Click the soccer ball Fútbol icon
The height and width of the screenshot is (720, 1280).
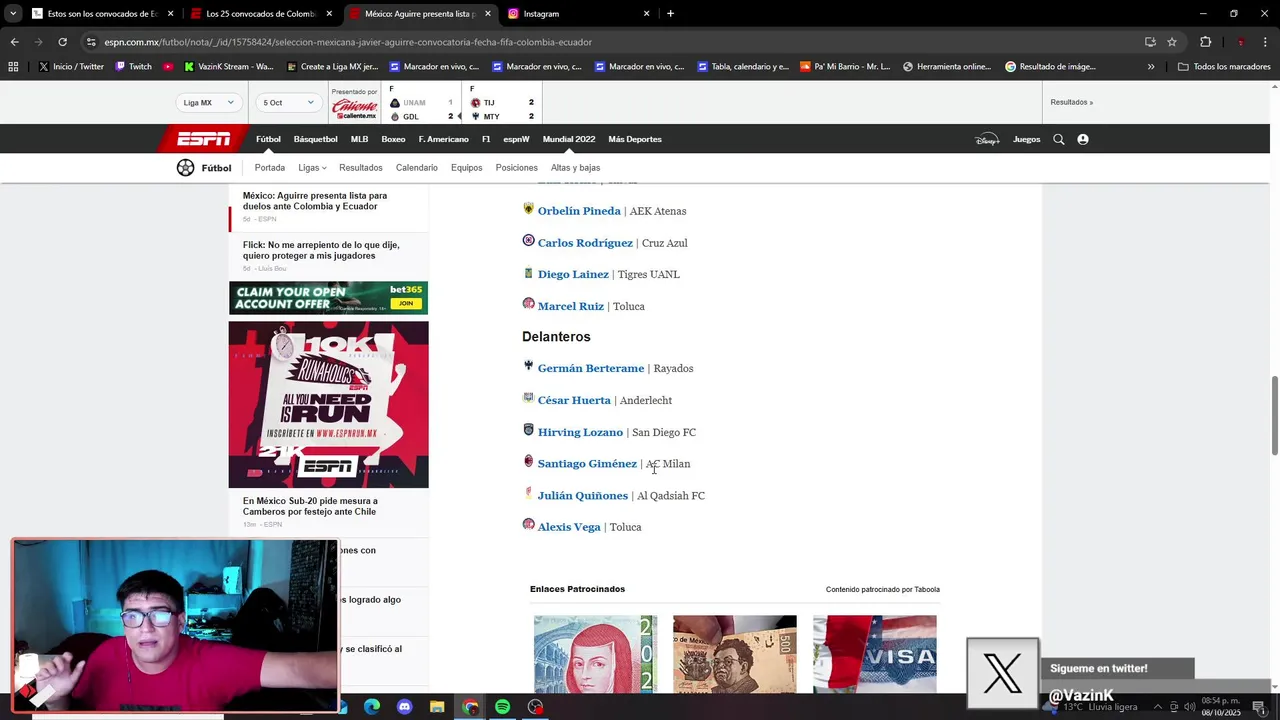185,168
